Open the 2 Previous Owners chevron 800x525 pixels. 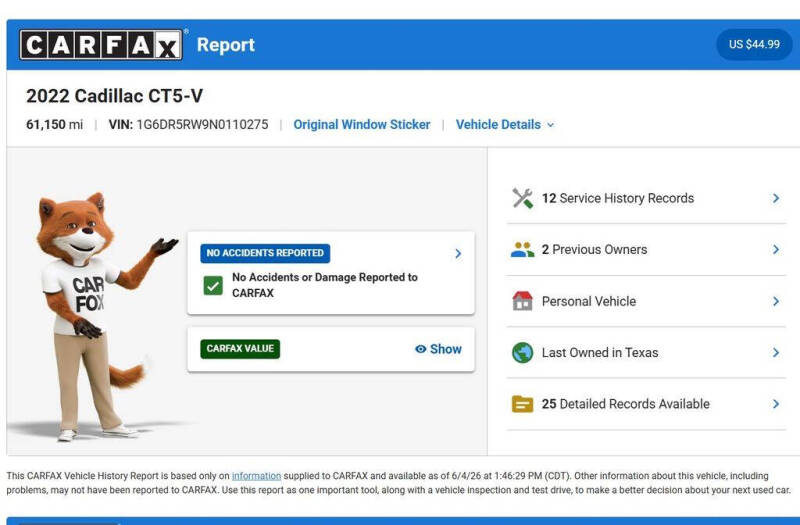[776, 249]
